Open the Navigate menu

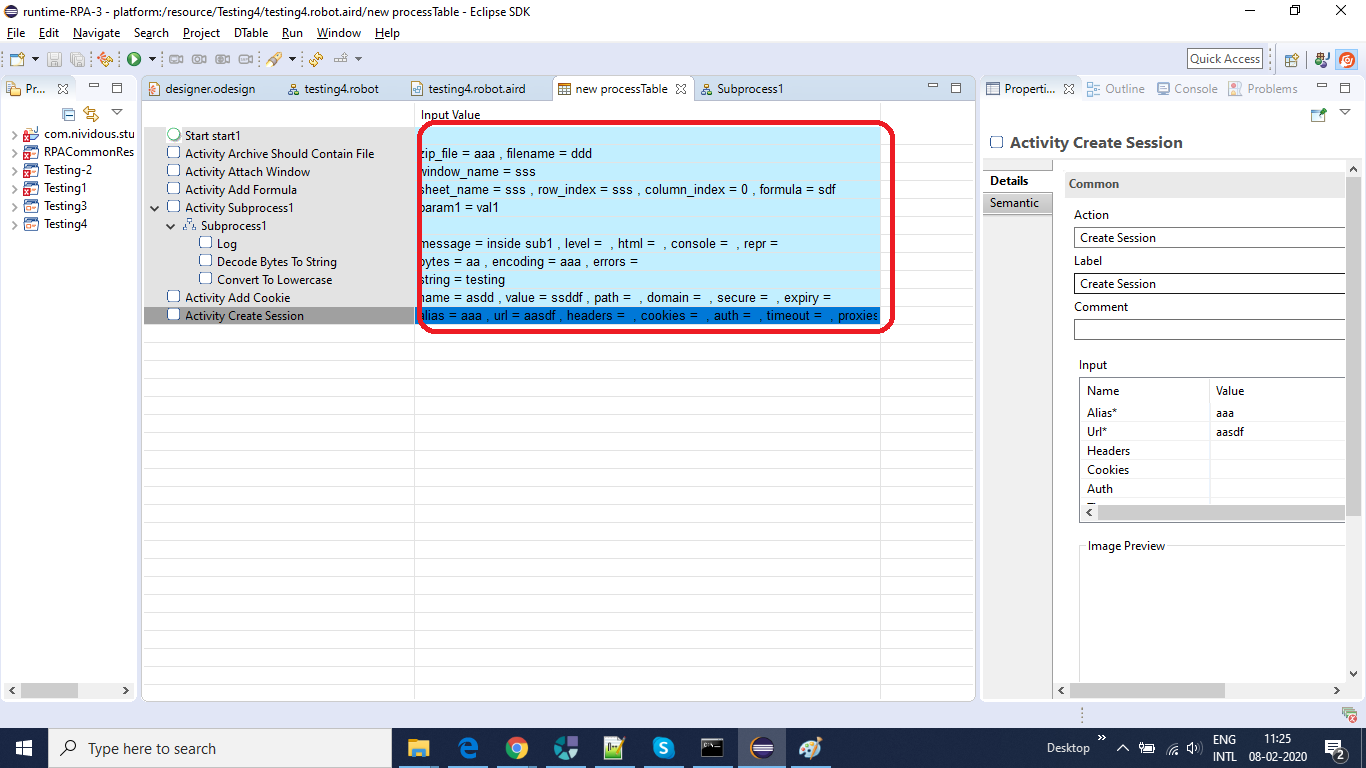(x=96, y=33)
